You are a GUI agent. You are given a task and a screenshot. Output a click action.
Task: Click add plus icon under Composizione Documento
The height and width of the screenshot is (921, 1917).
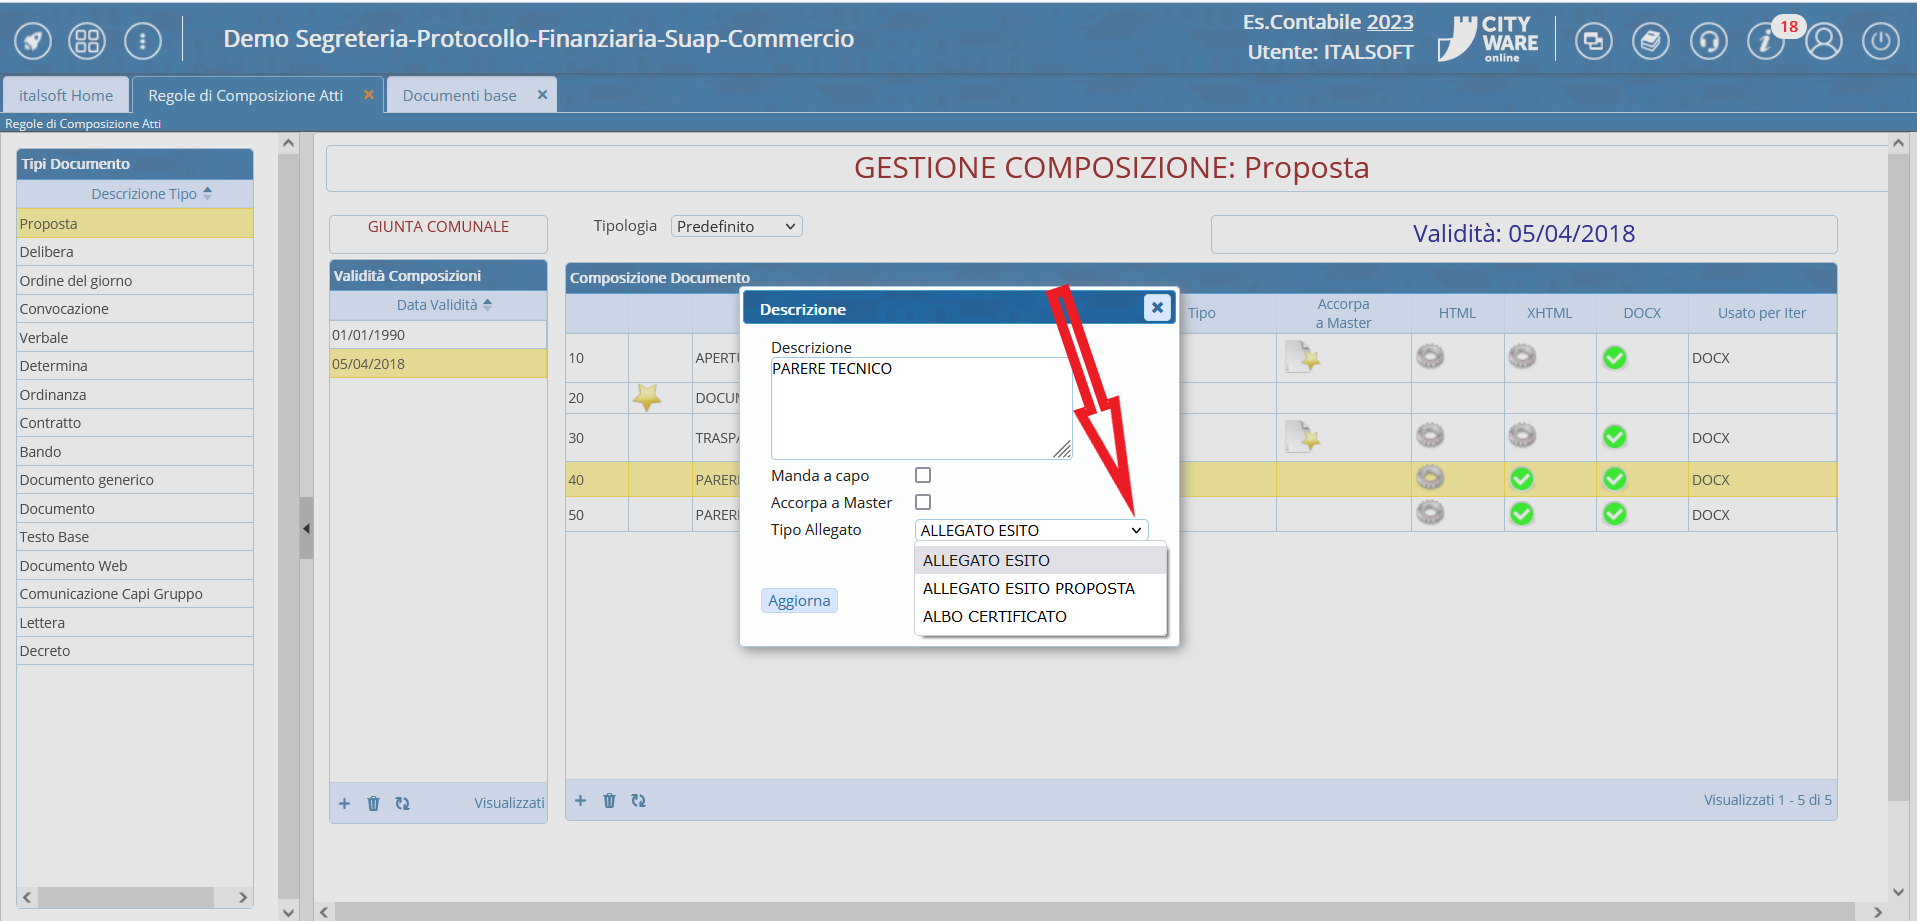click(580, 800)
